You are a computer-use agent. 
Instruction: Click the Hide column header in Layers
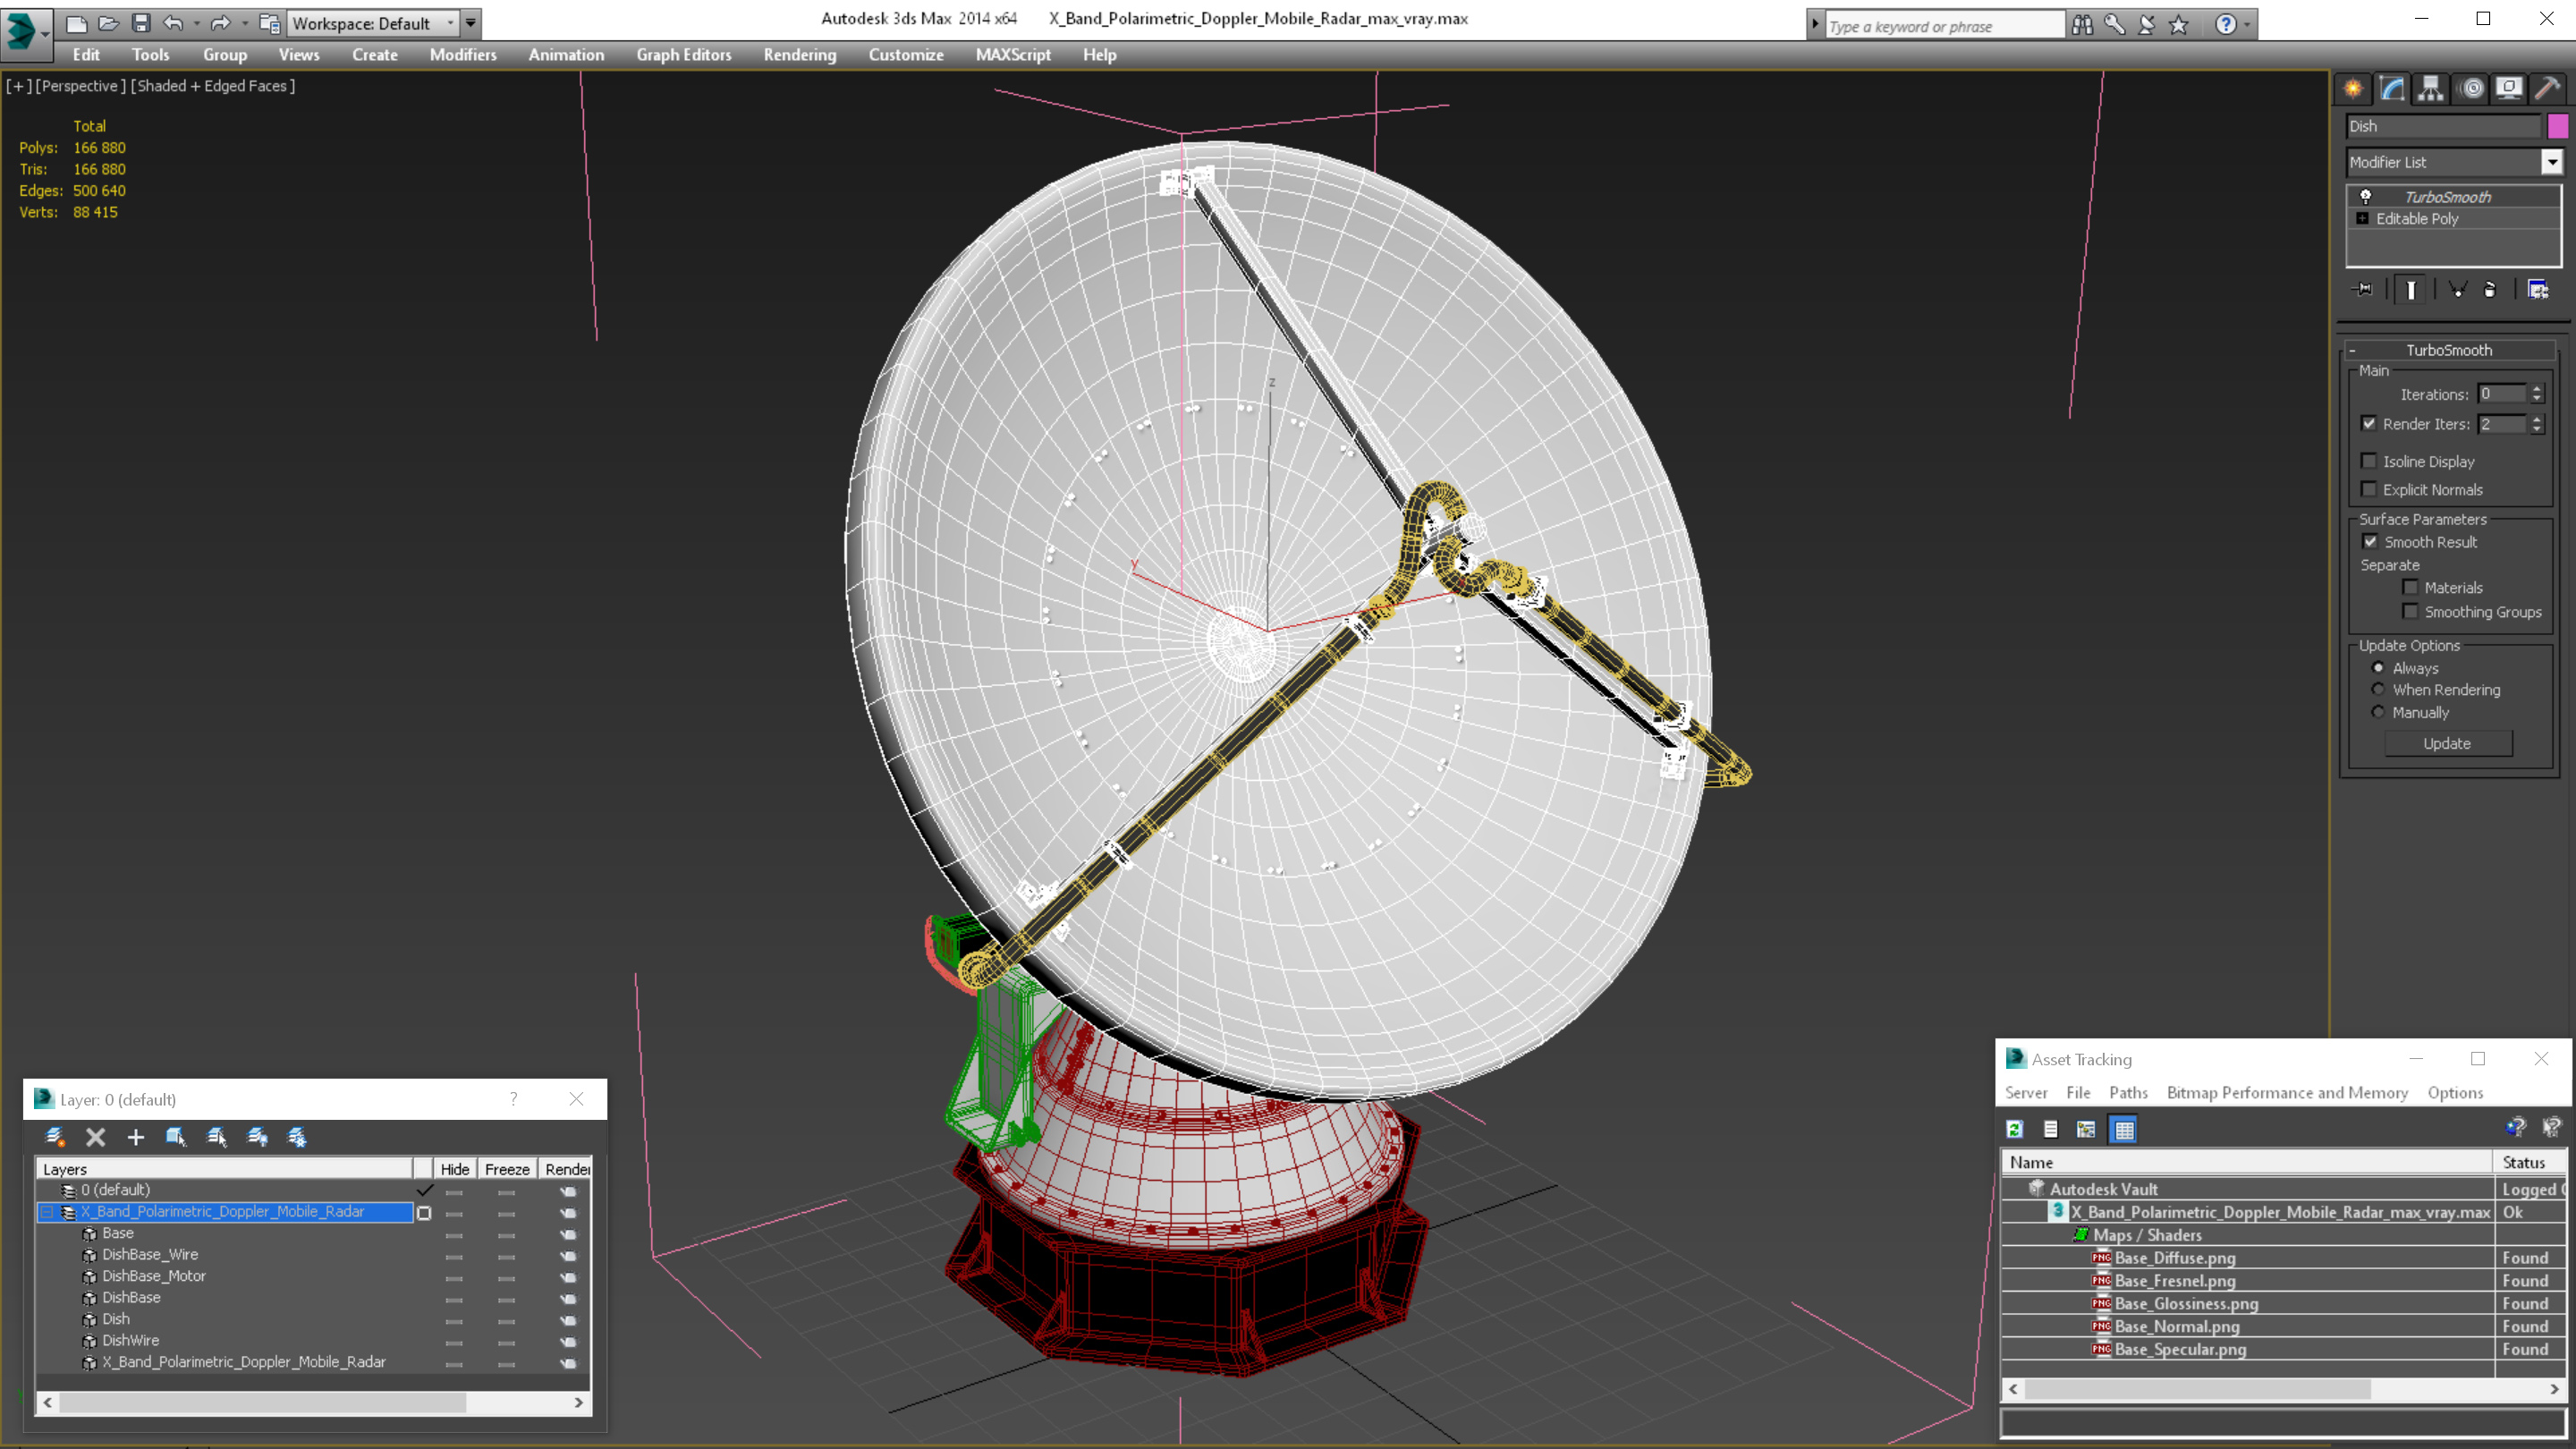[x=455, y=1169]
